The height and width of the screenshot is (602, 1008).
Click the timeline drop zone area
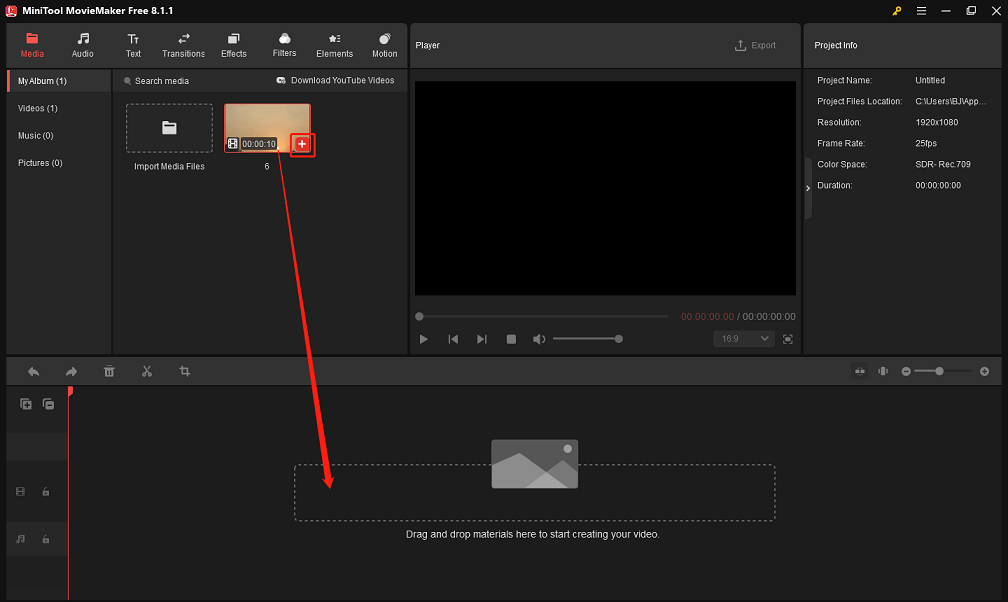coord(534,492)
